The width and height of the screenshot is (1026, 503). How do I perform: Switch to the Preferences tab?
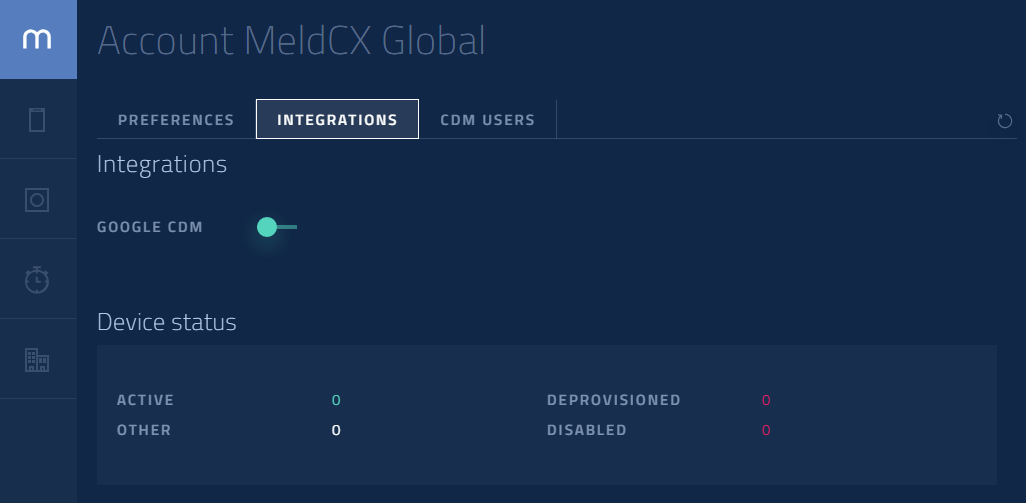176,120
